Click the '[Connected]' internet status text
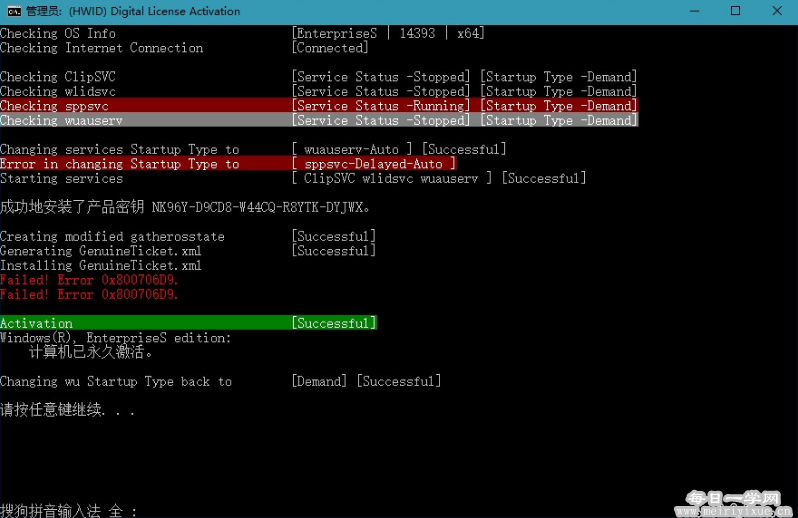This screenshot has height=518, width=798. point(330,48)
